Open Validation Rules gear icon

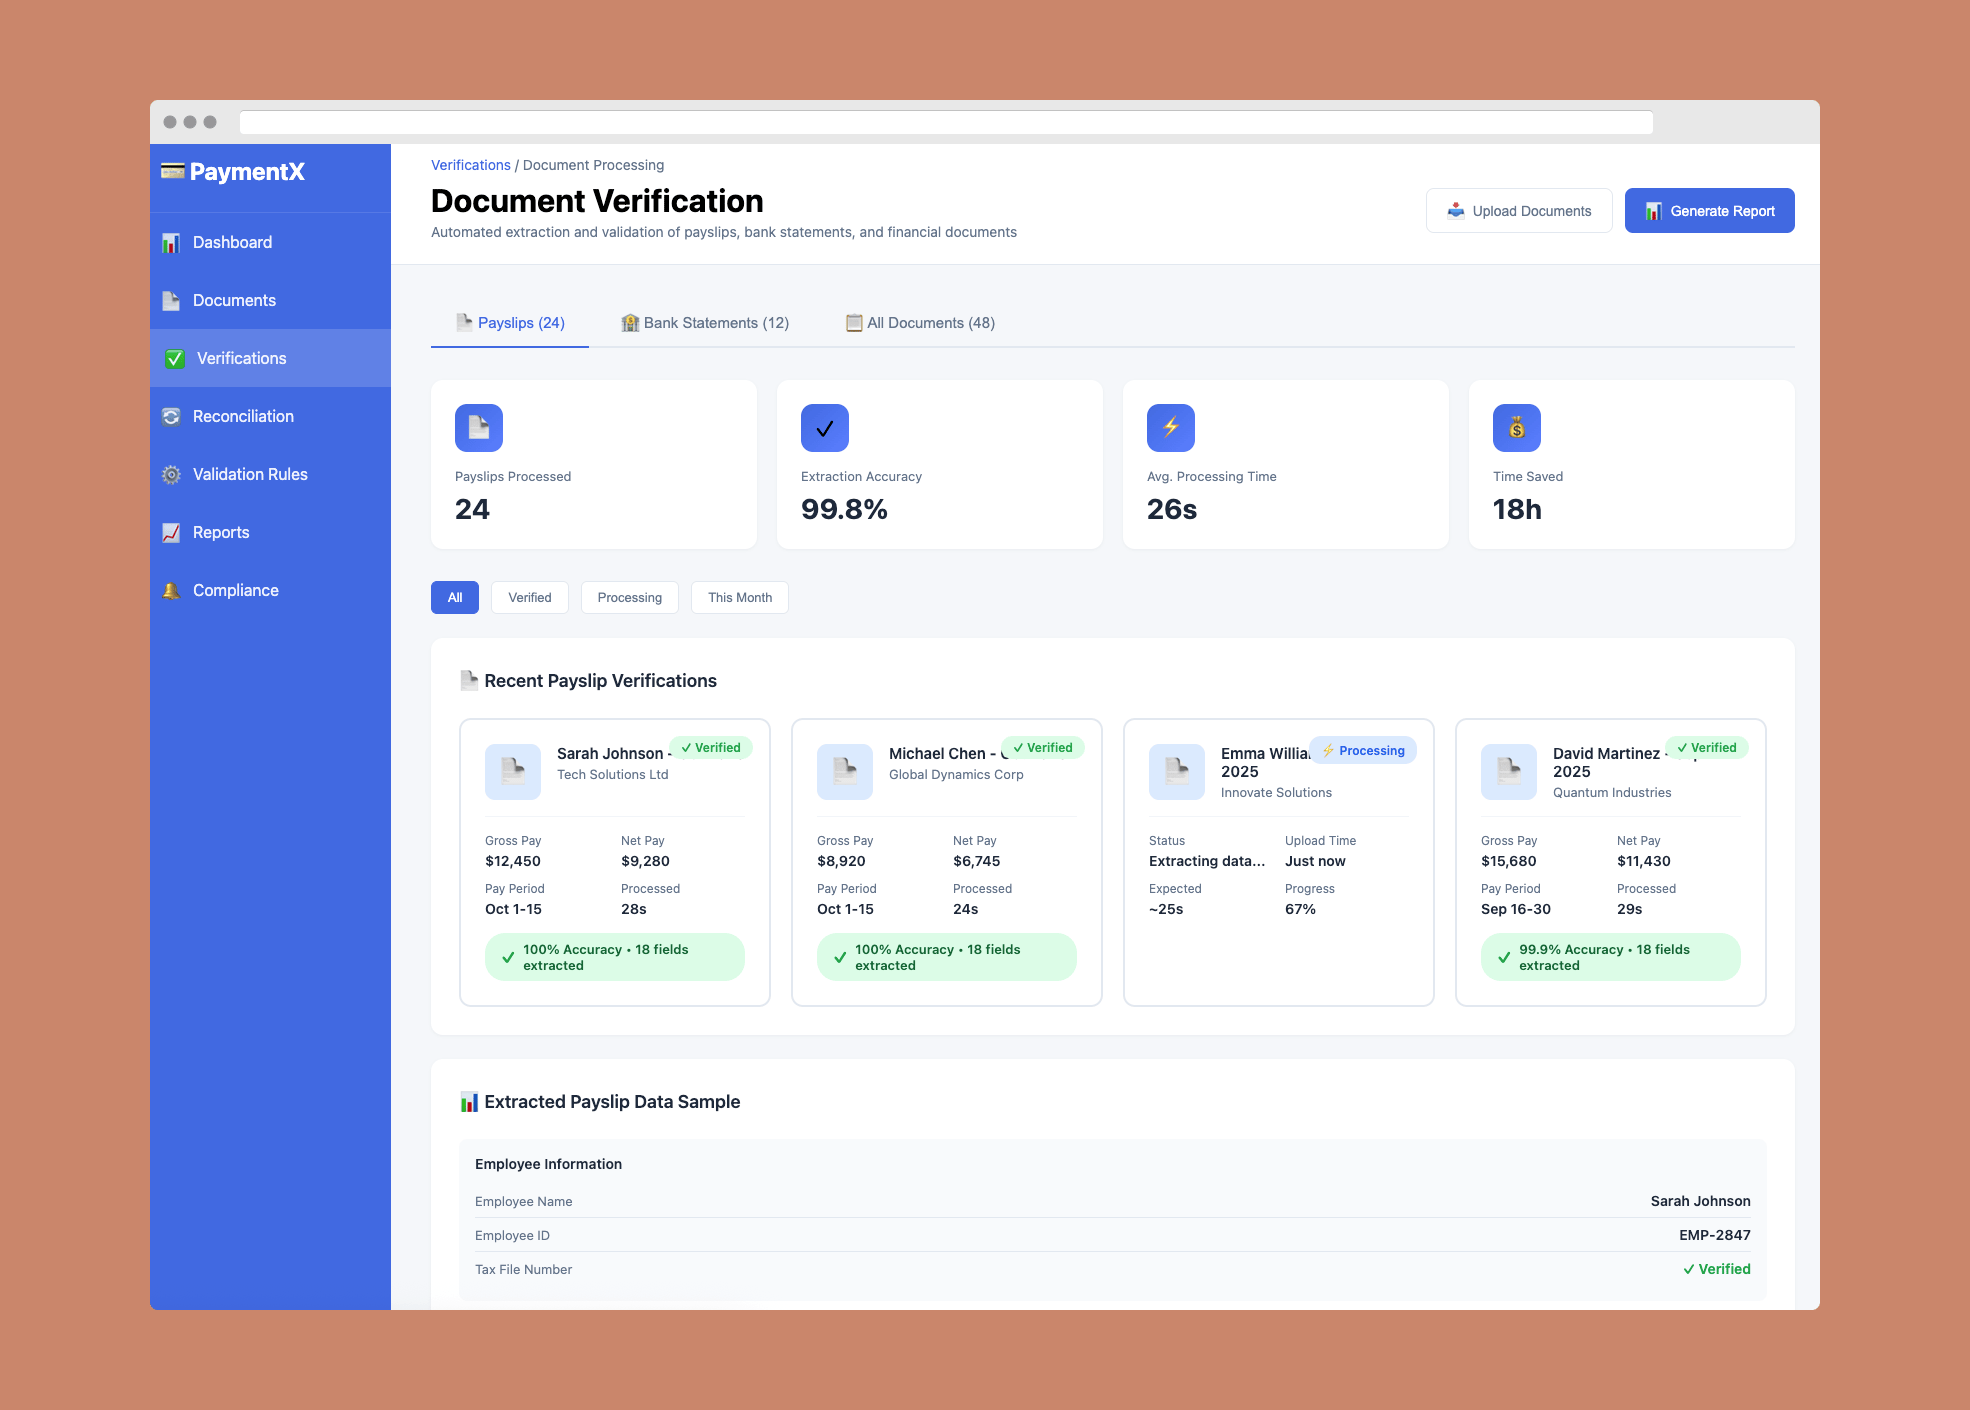(x=172, y=474)
